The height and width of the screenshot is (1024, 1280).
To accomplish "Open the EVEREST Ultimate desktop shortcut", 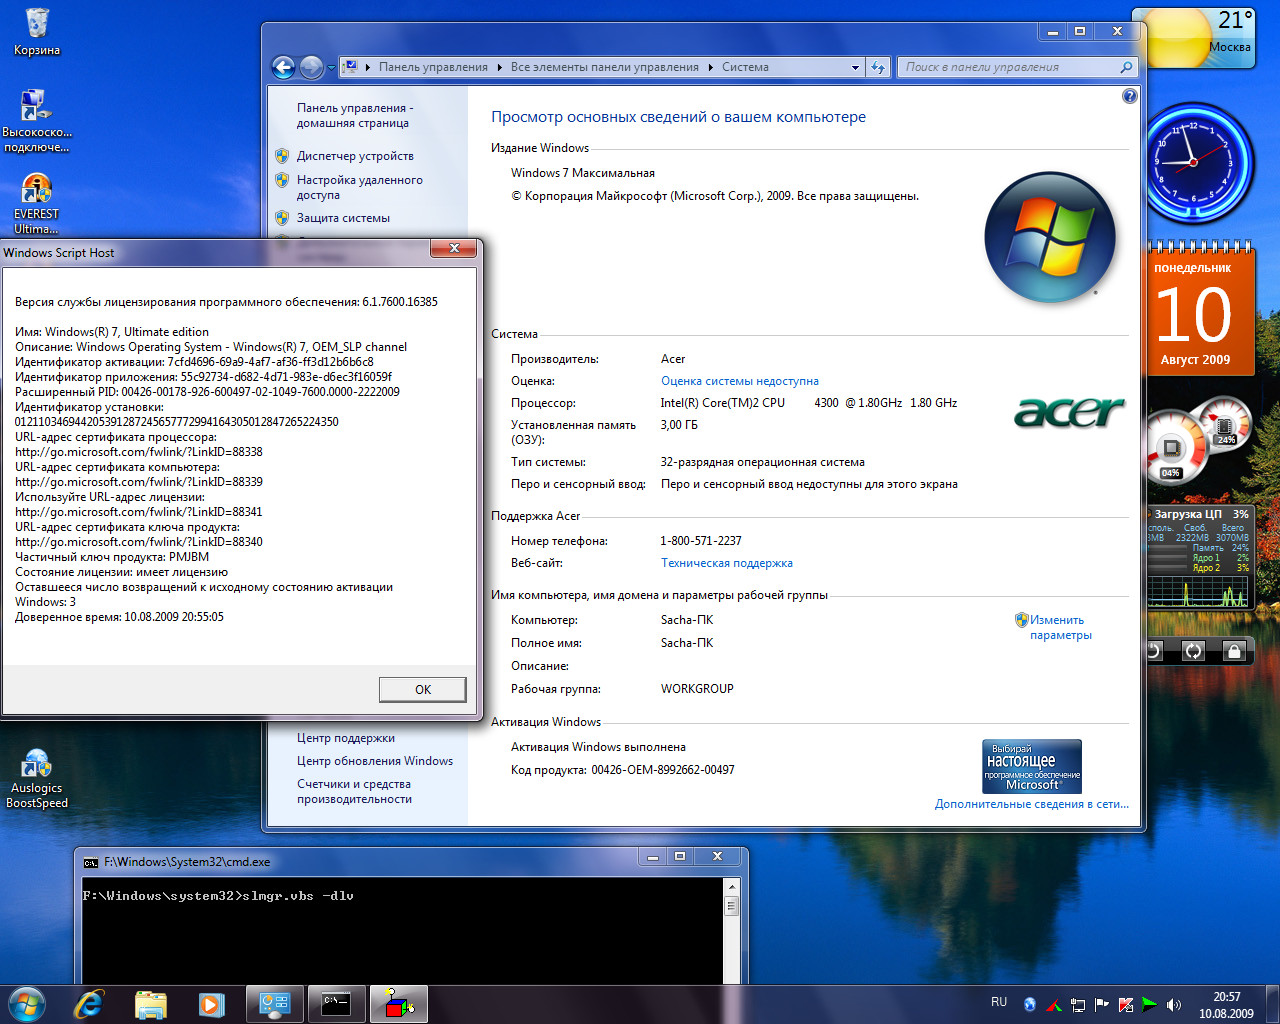I will 37,204.
